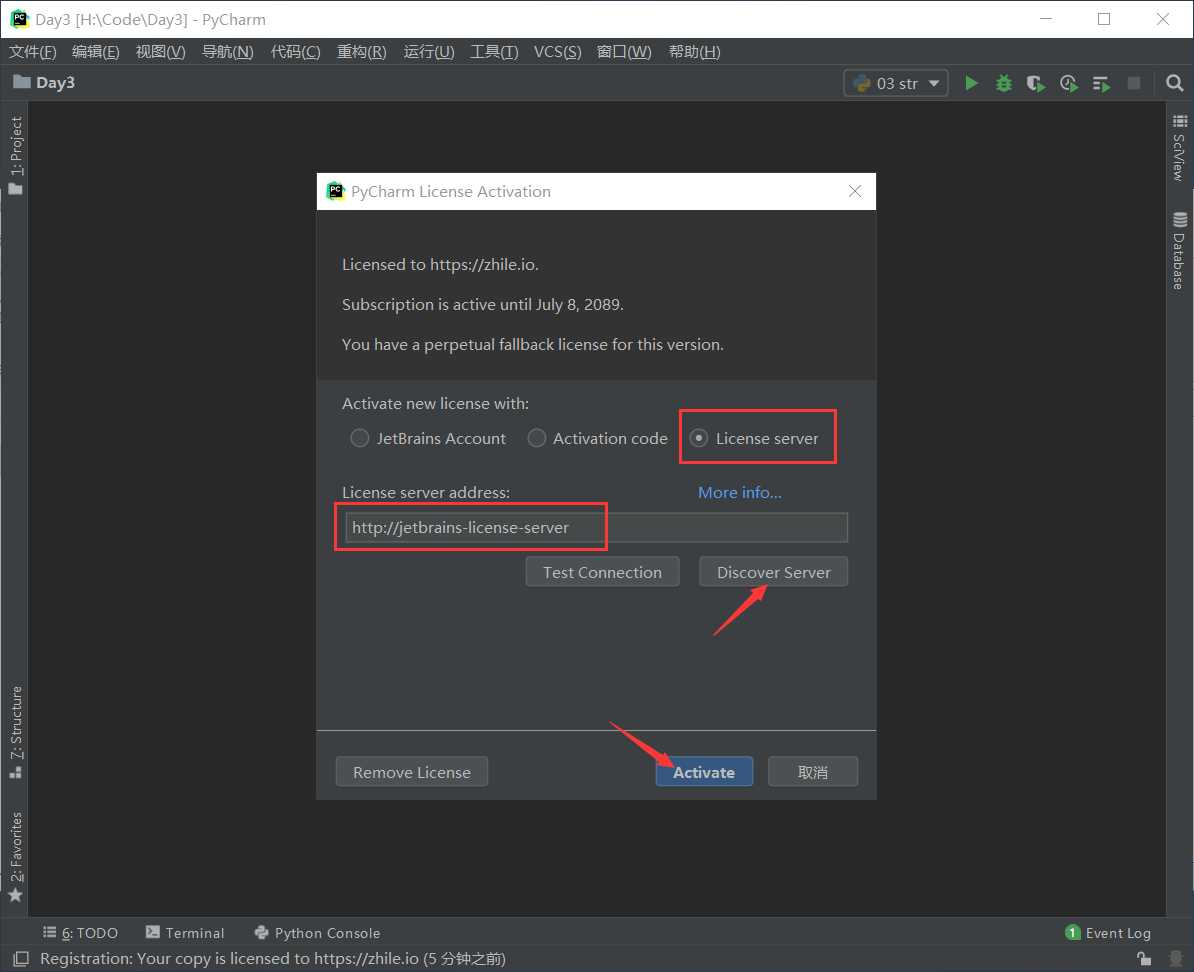
Task: Click the Test Connection button
Action: pyautogui.click(x=602, y=572)
